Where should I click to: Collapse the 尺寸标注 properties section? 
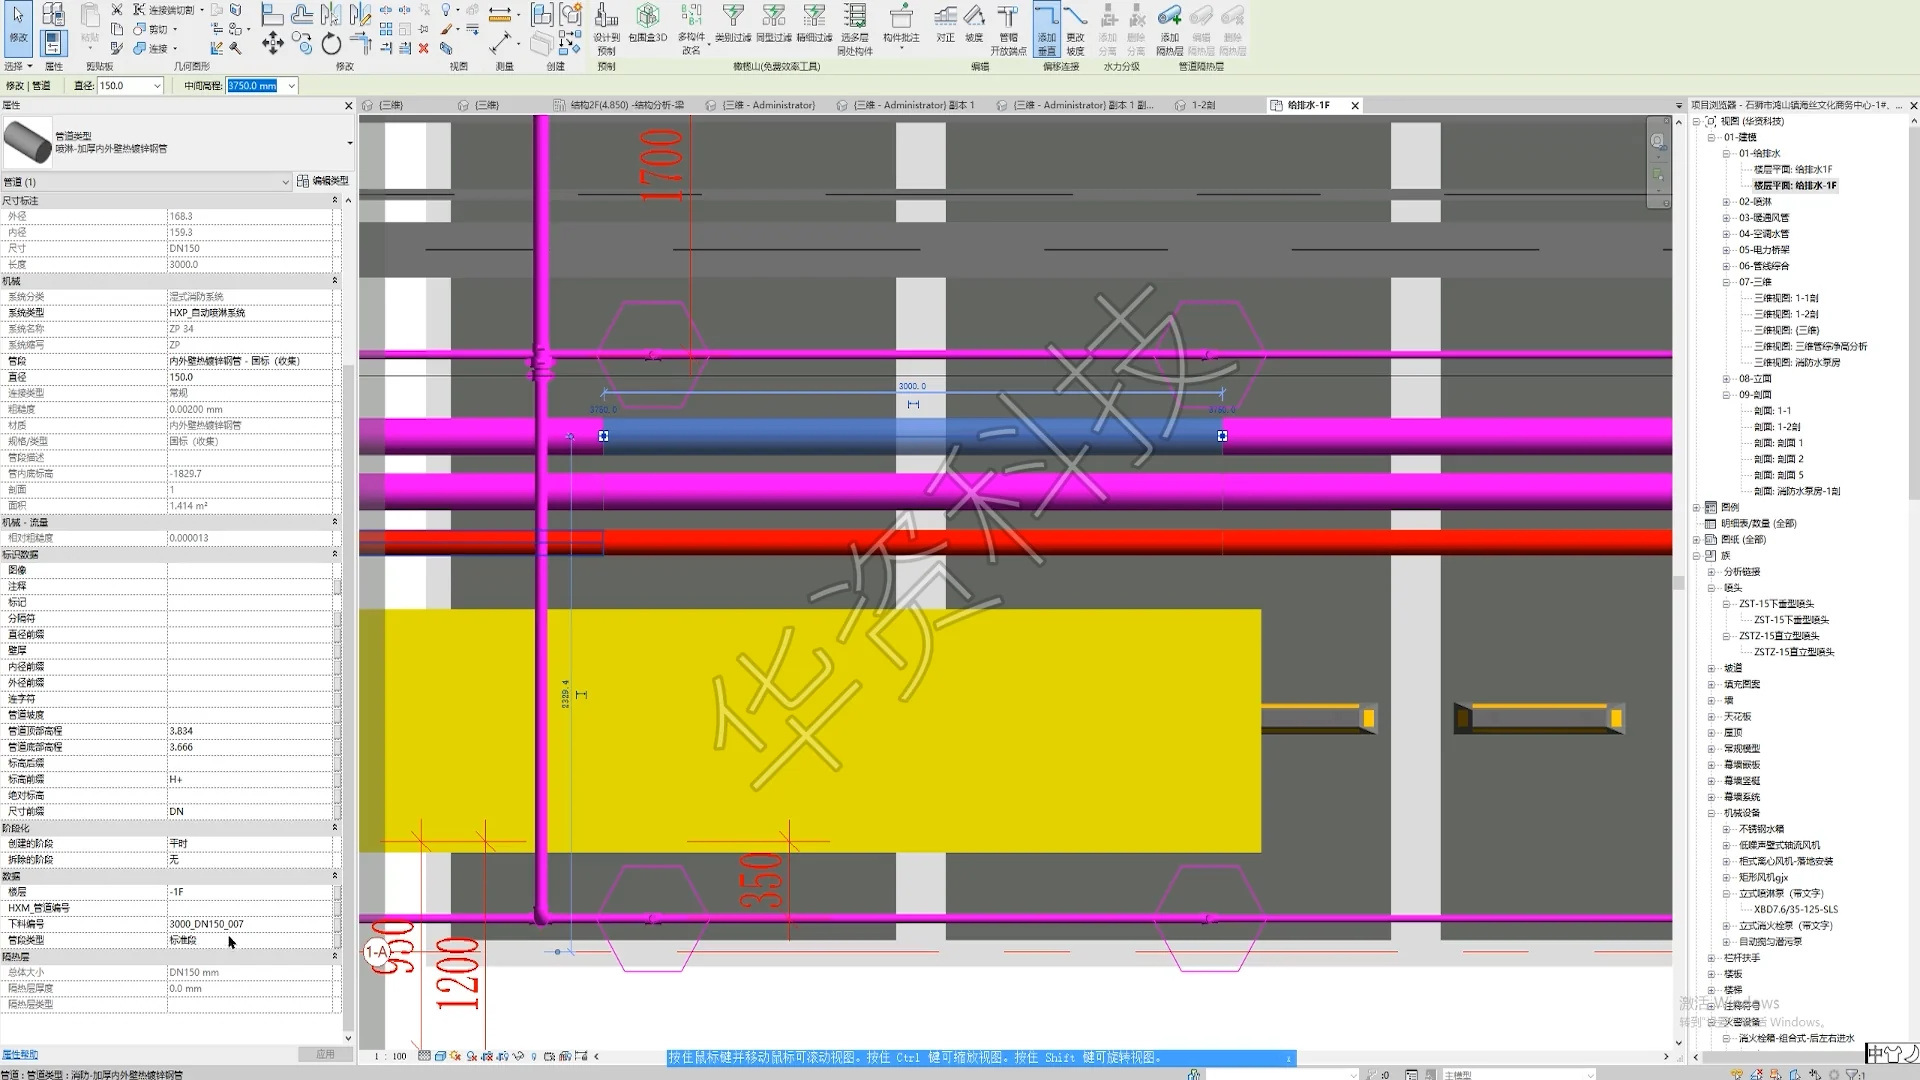(x=335, y=201)
